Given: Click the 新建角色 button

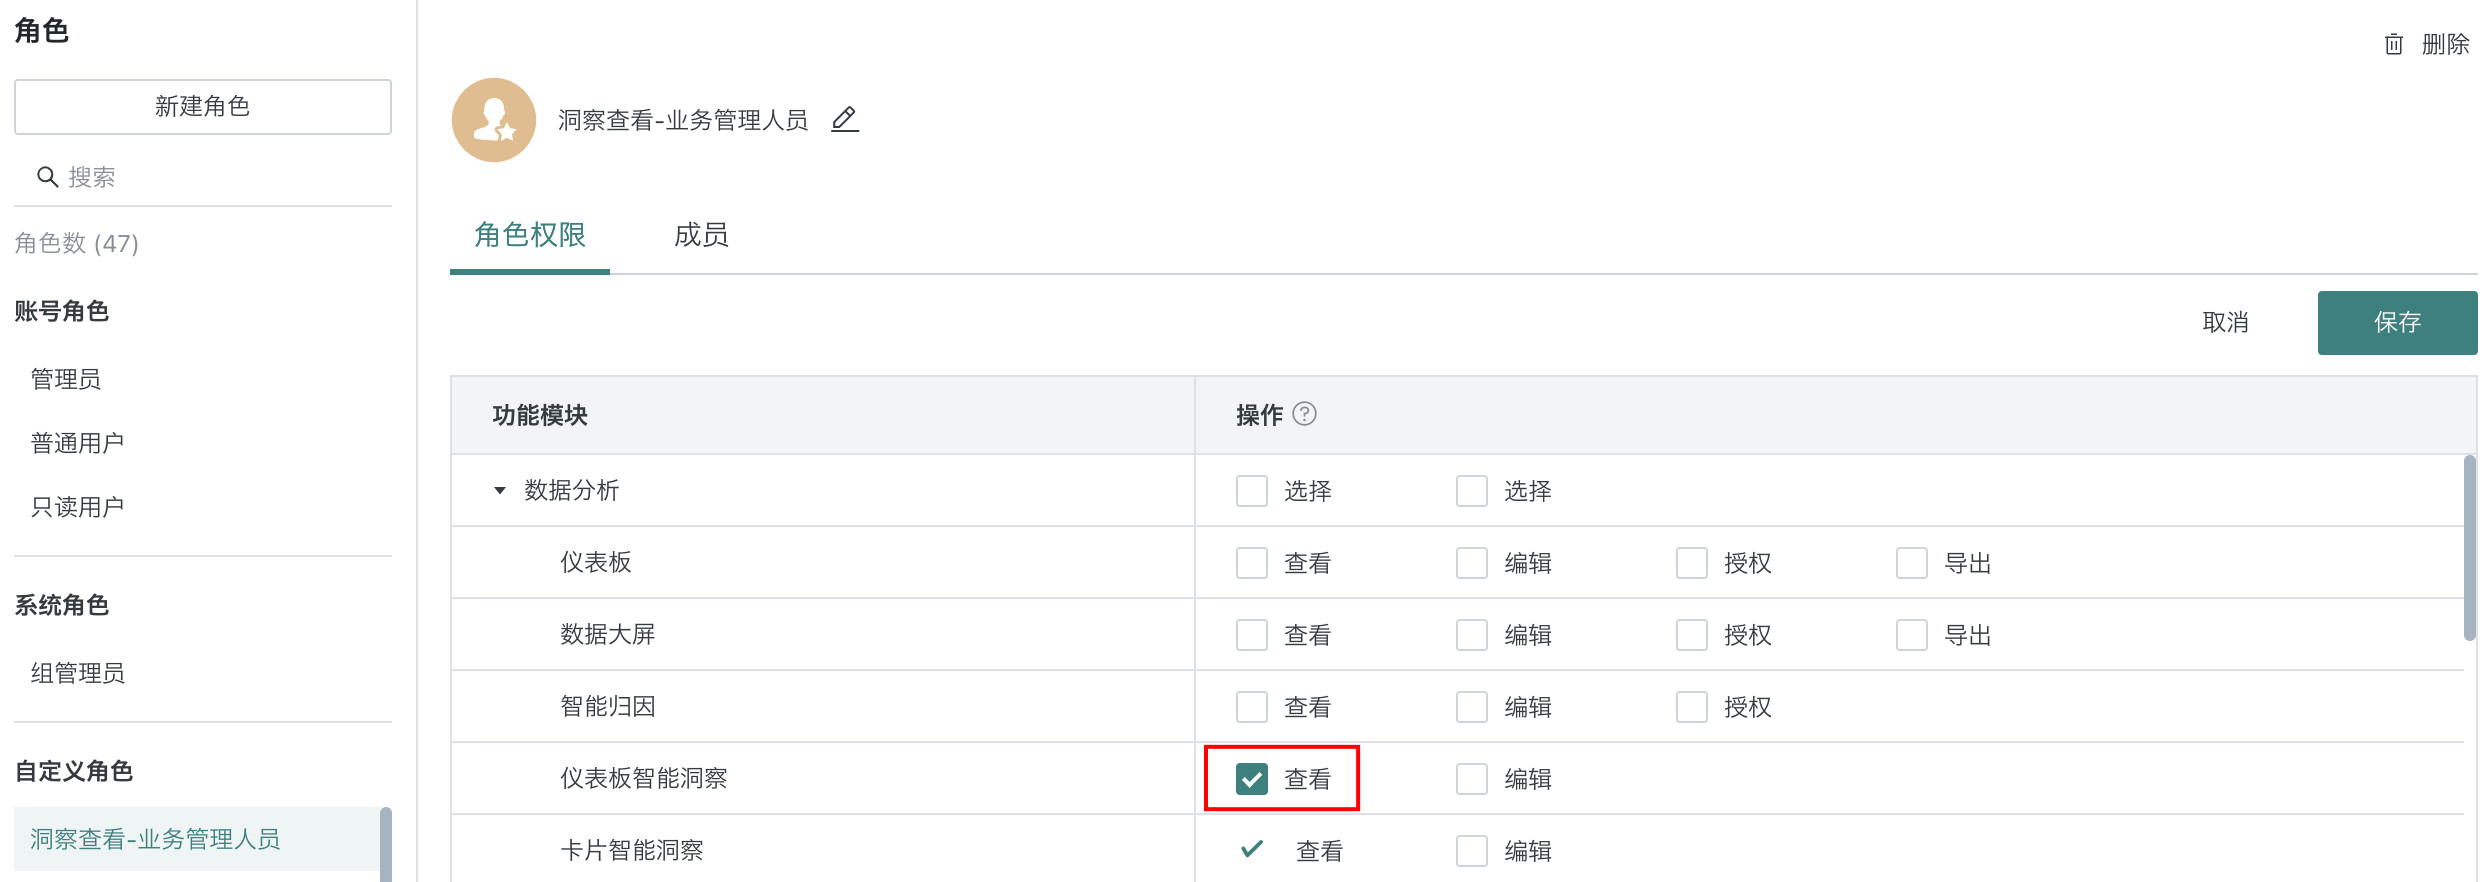Looking at the screenshot, I should point(203,106).
